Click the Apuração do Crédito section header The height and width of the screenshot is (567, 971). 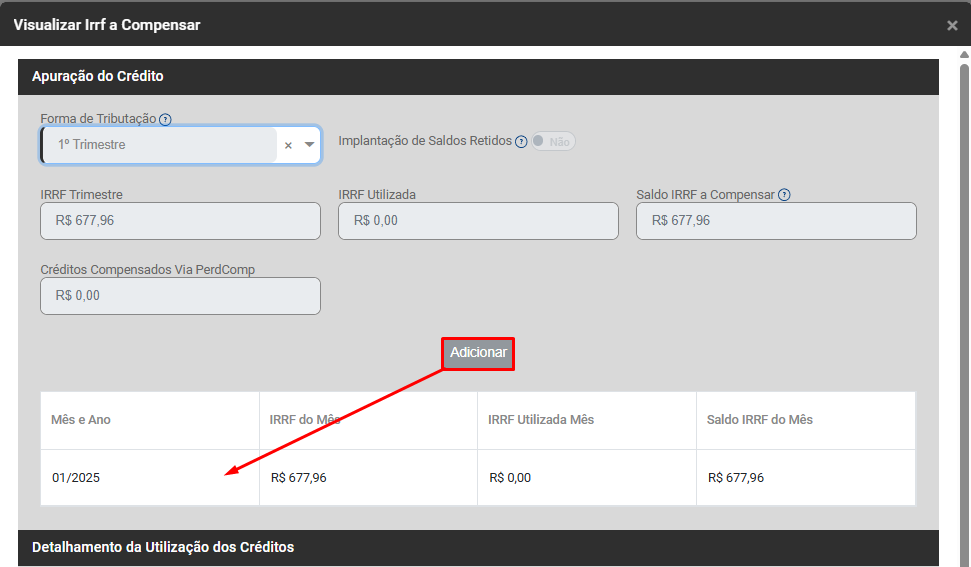pyautogui.click(x=98, y=76)
